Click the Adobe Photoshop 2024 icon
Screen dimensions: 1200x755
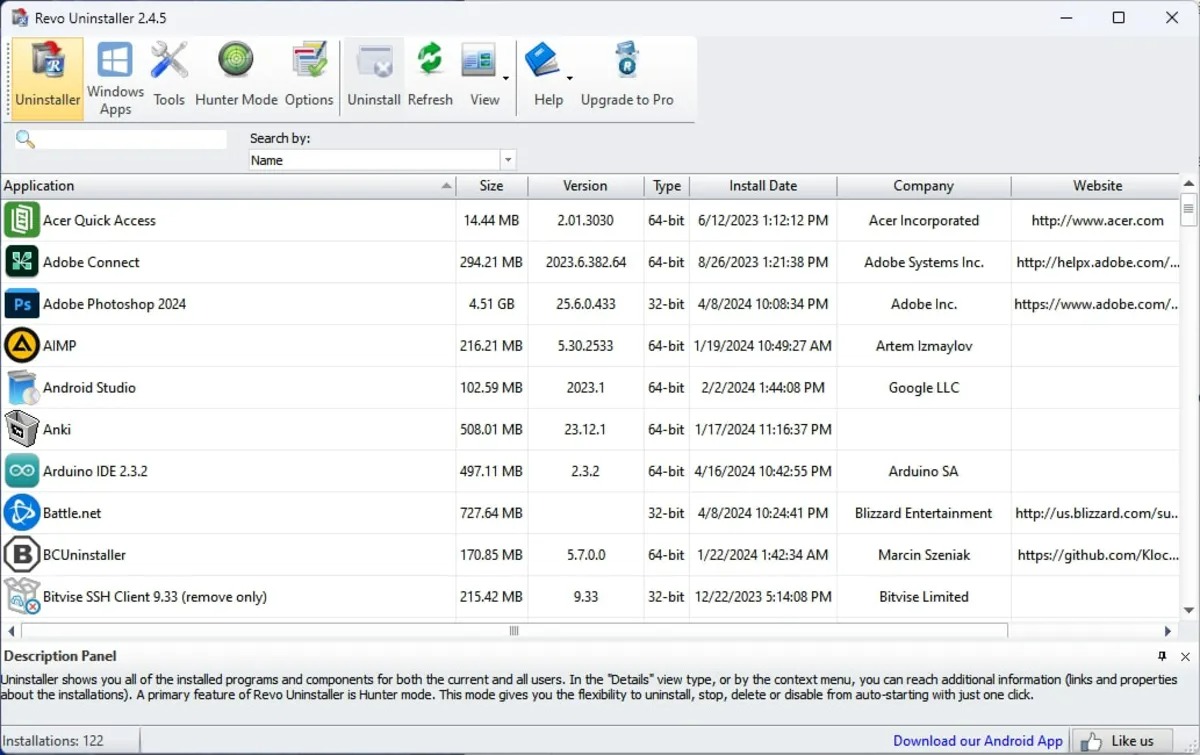click(21, 304)
